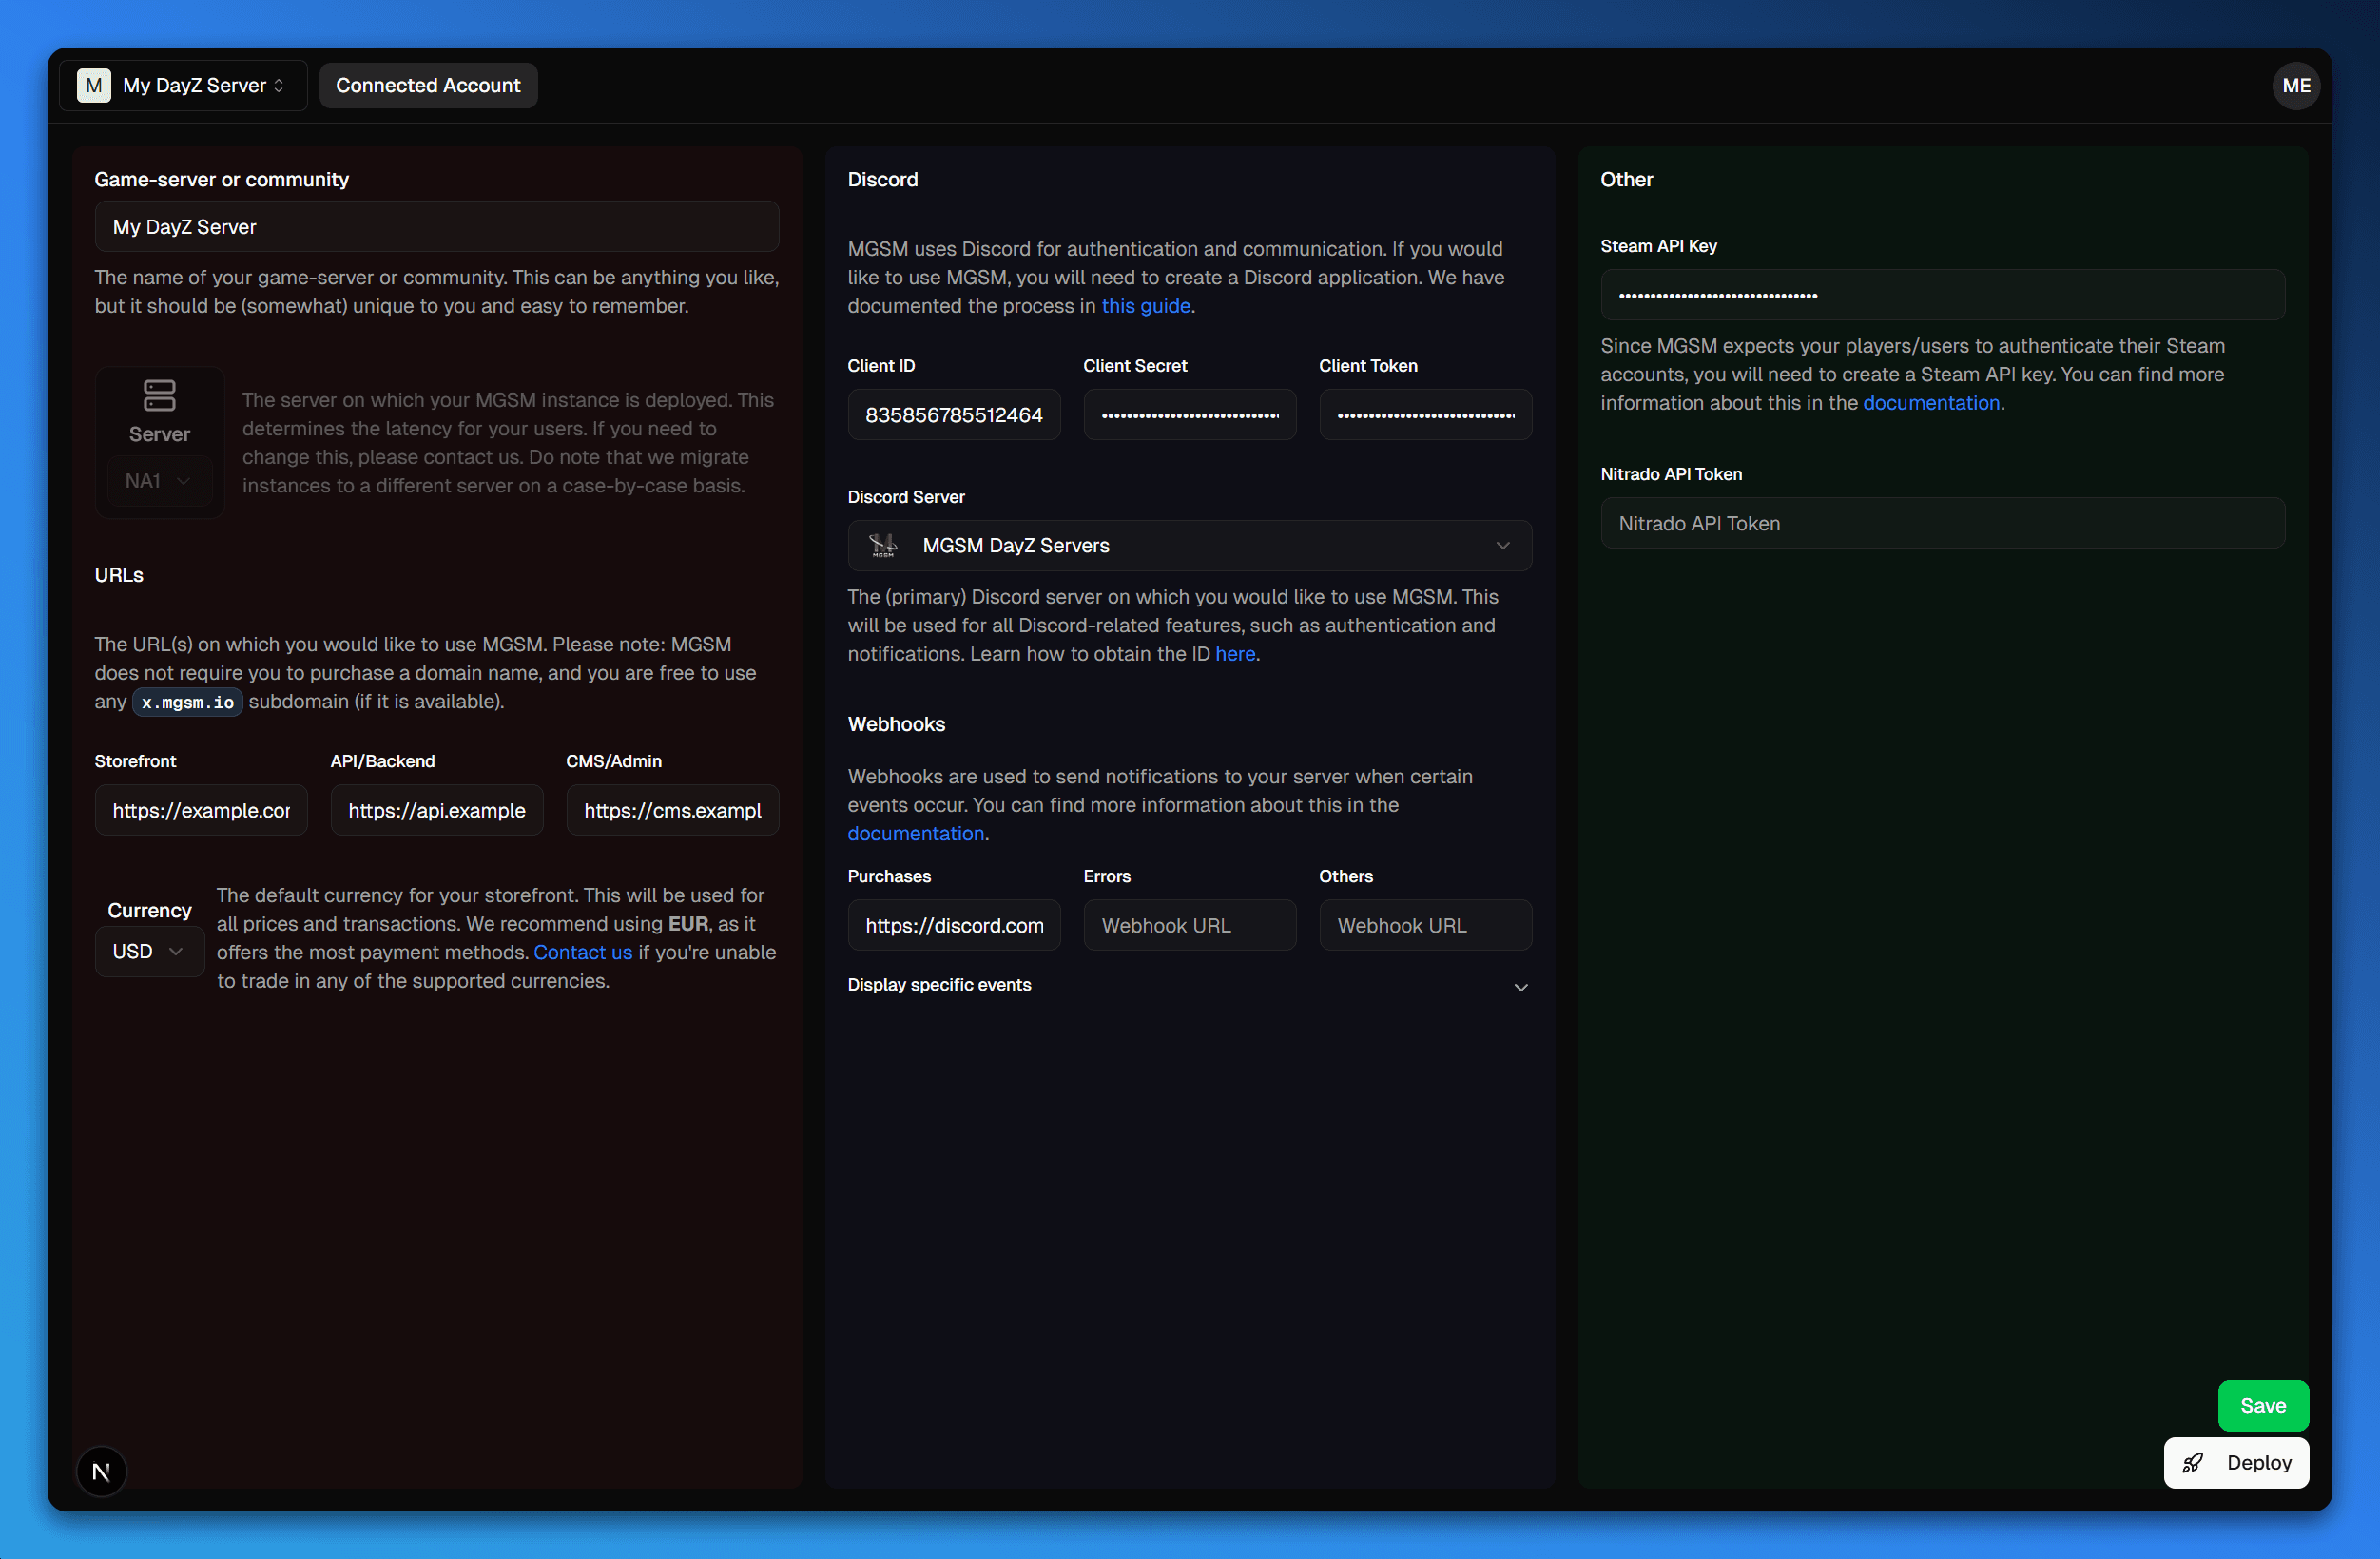Click the Purchases webhook URL field

954,925
